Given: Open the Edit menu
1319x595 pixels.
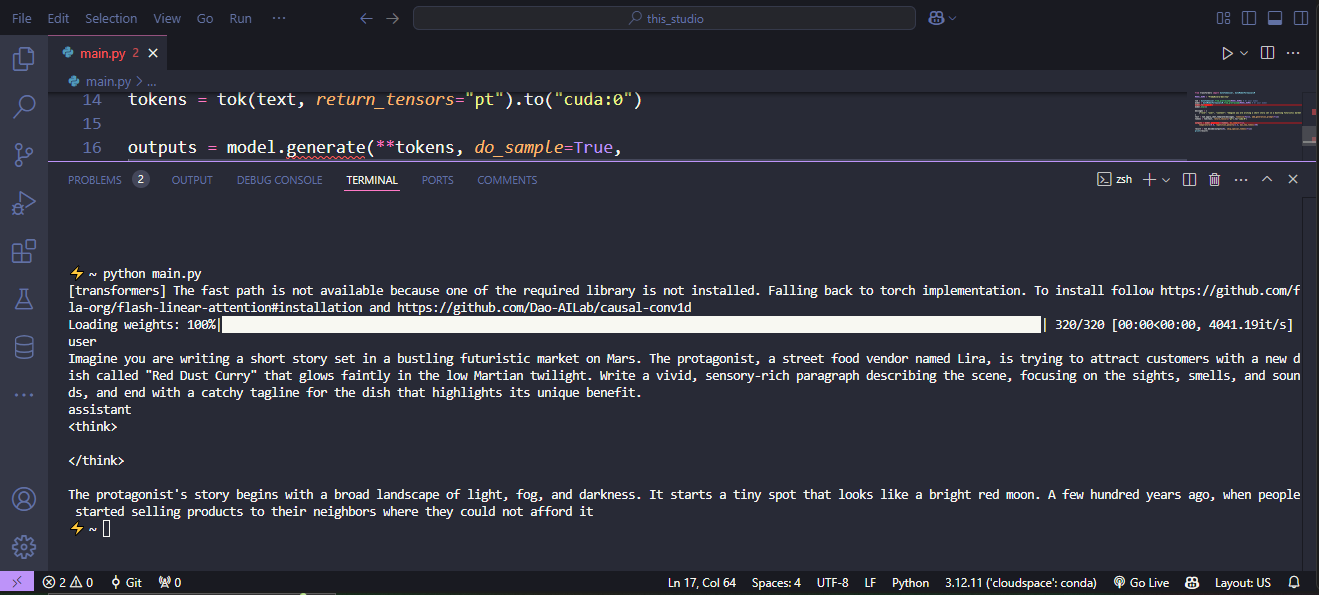Looking at the screenshot, I should pos(58,18).
